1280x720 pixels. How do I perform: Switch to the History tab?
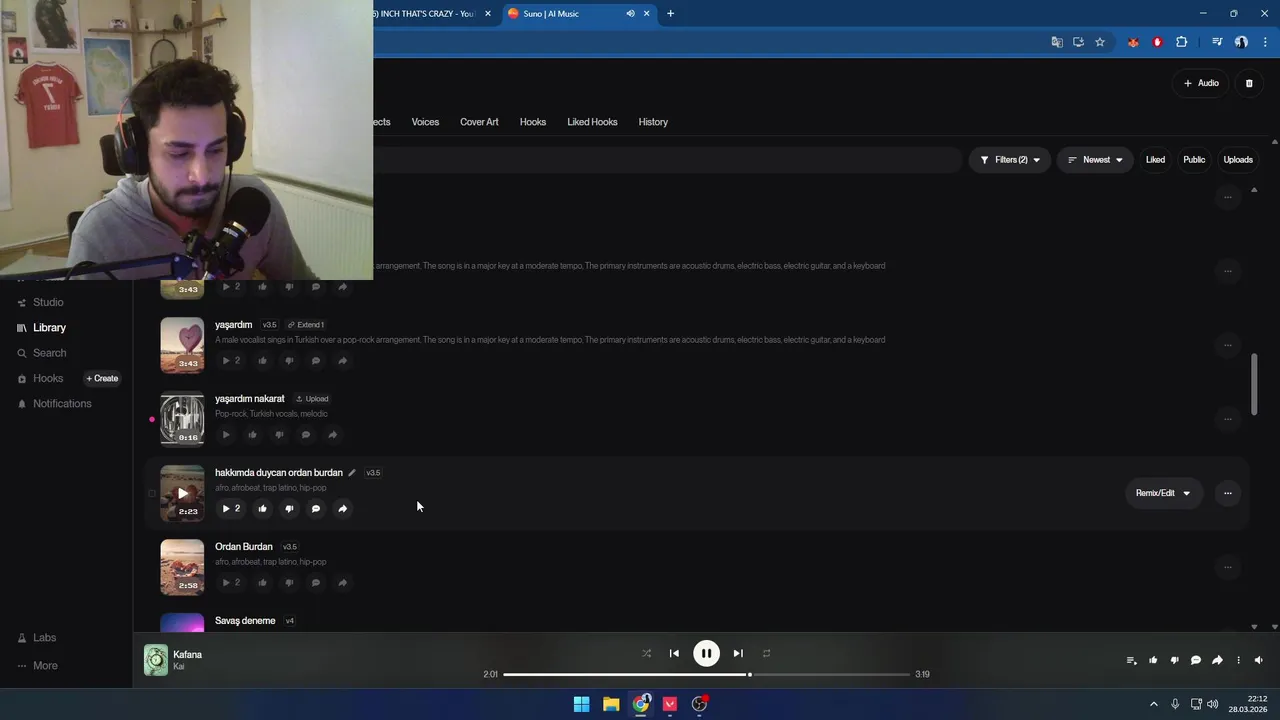(653, 122)
